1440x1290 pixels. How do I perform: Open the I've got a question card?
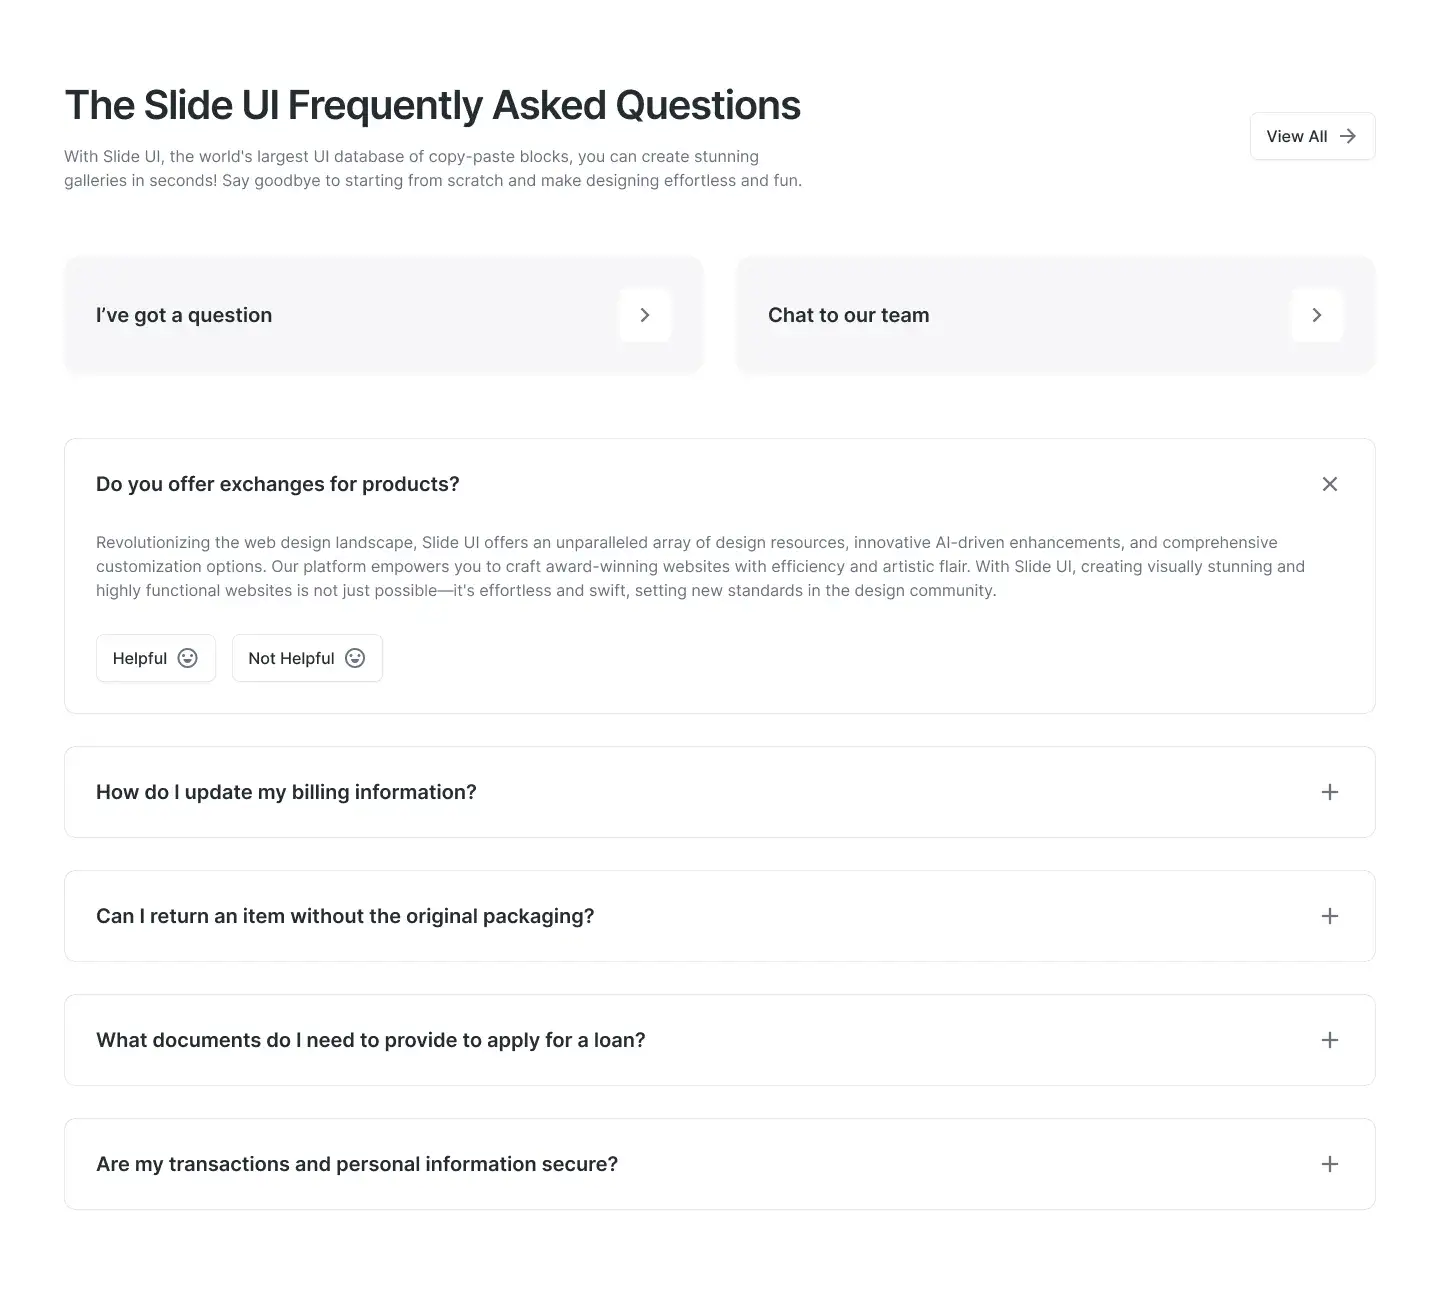tap(184, 315)
